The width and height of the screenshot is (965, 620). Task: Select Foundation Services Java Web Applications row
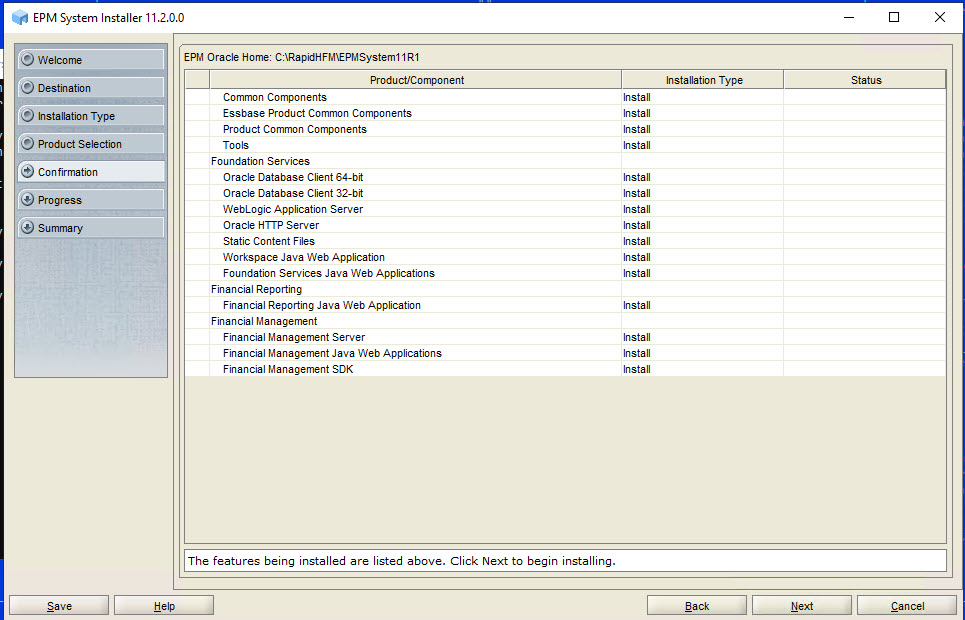[565, 273]
